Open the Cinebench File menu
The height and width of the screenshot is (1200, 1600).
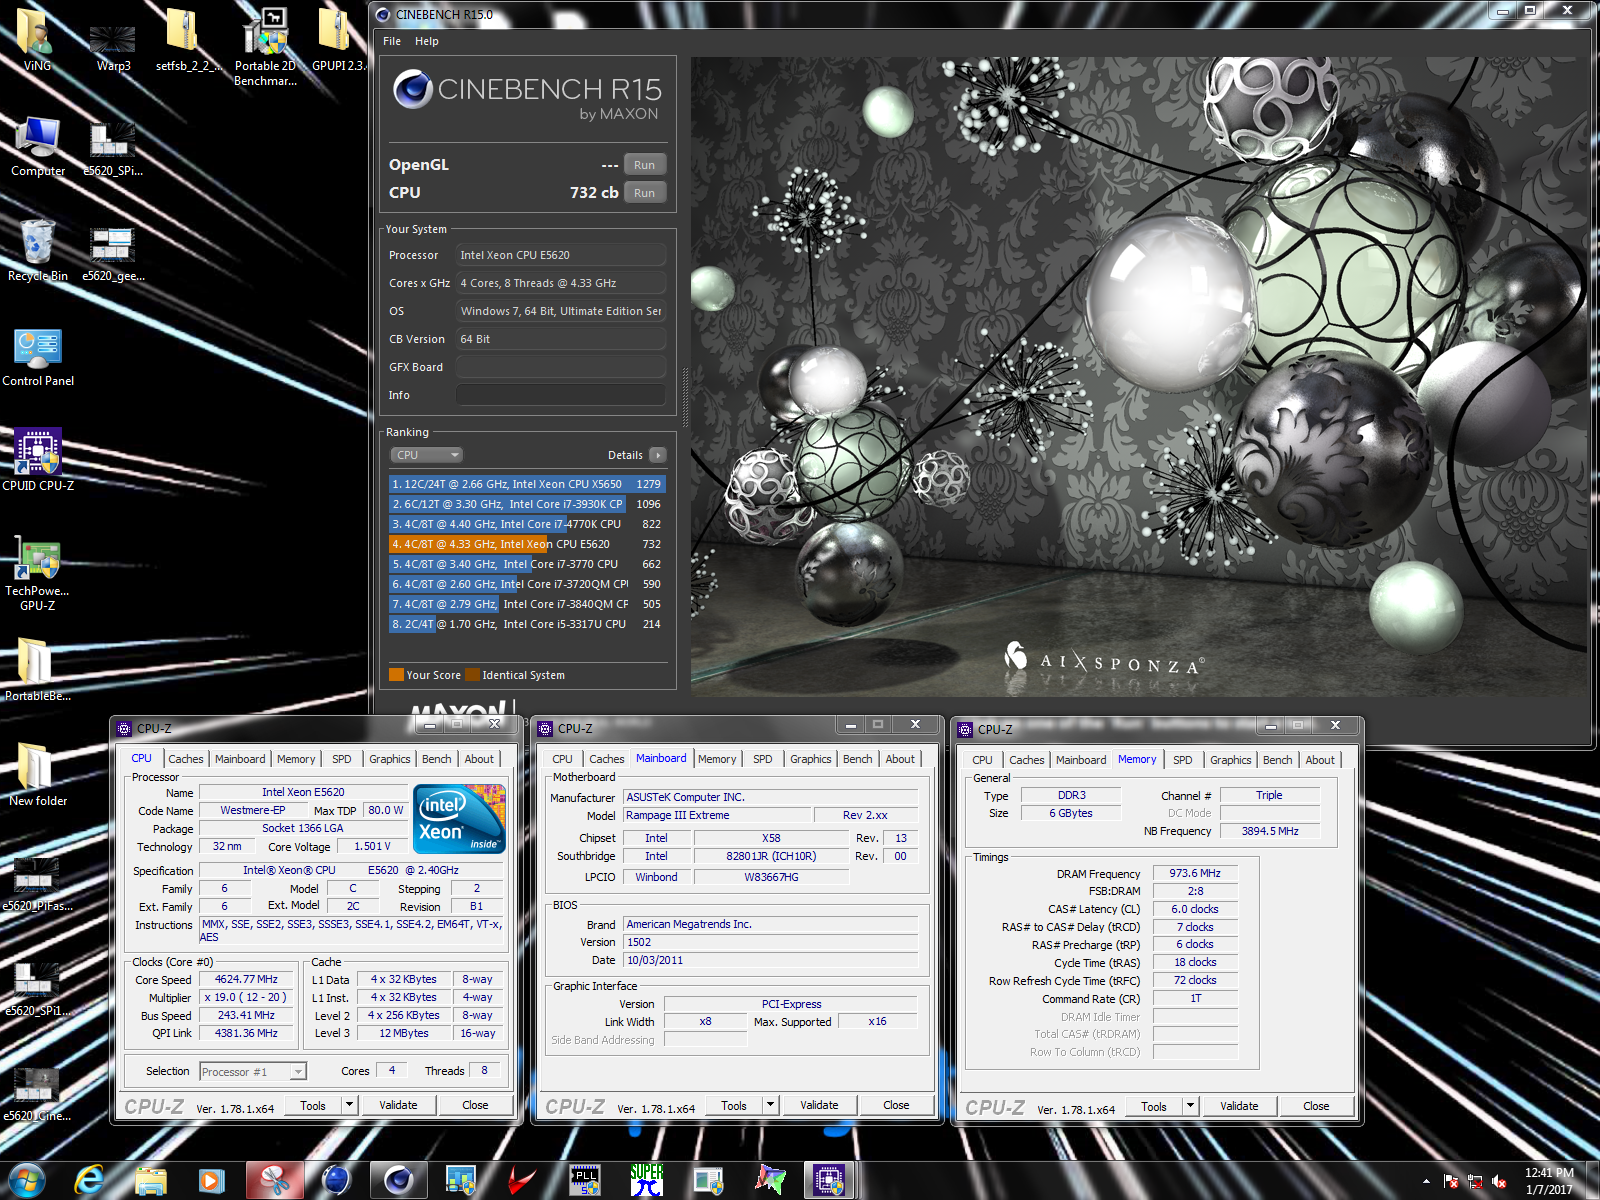point(392,41)
